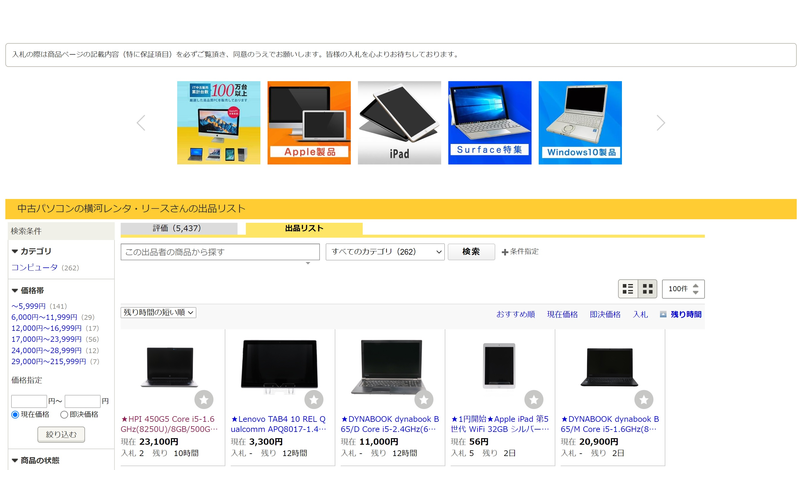Sort by 現在価格
Image resolution: width=800 pixels, height=500 pixels.
click(x=562, y=314)
